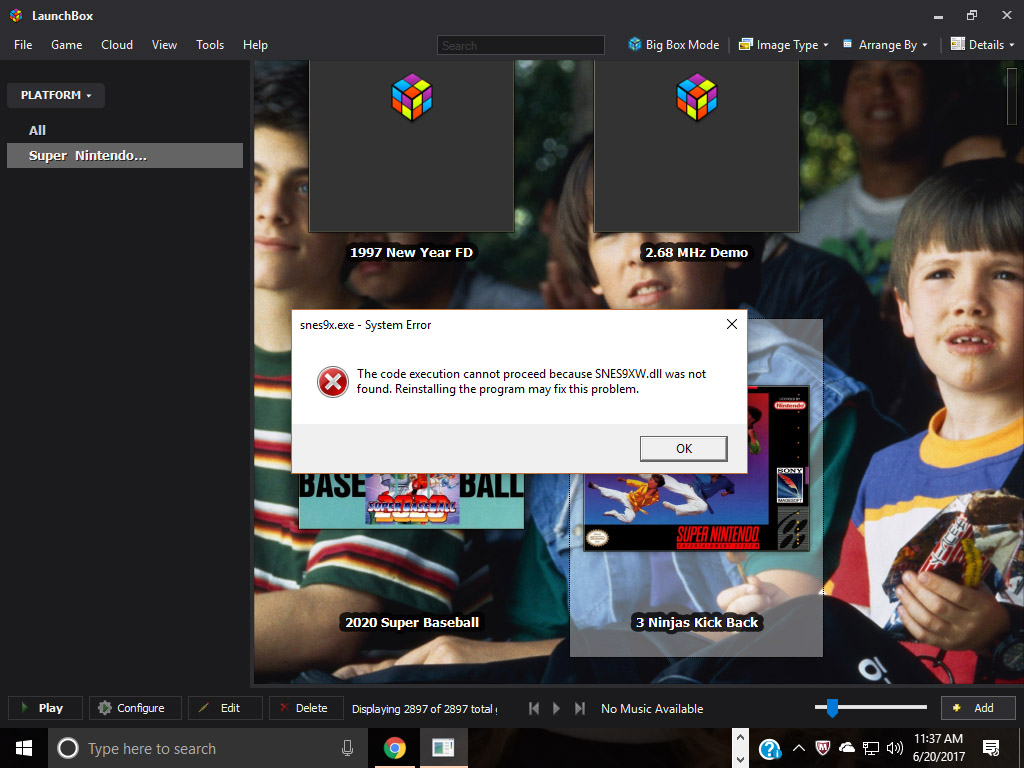Open the volume control tray icon
Viewport: 1024px width, 768px height.
895,748
